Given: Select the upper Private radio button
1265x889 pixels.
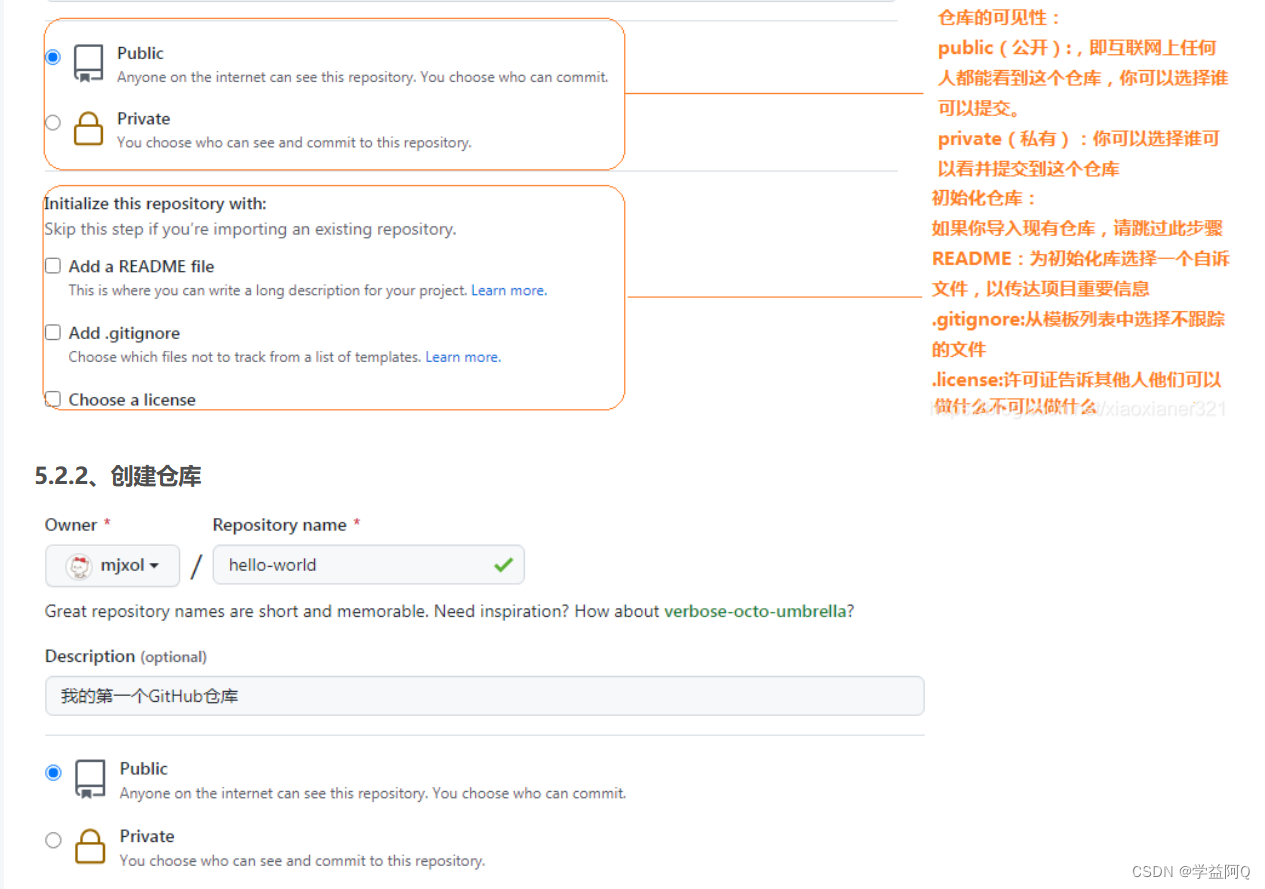Looking at the screenshot, I should click(x=53, y=123).
